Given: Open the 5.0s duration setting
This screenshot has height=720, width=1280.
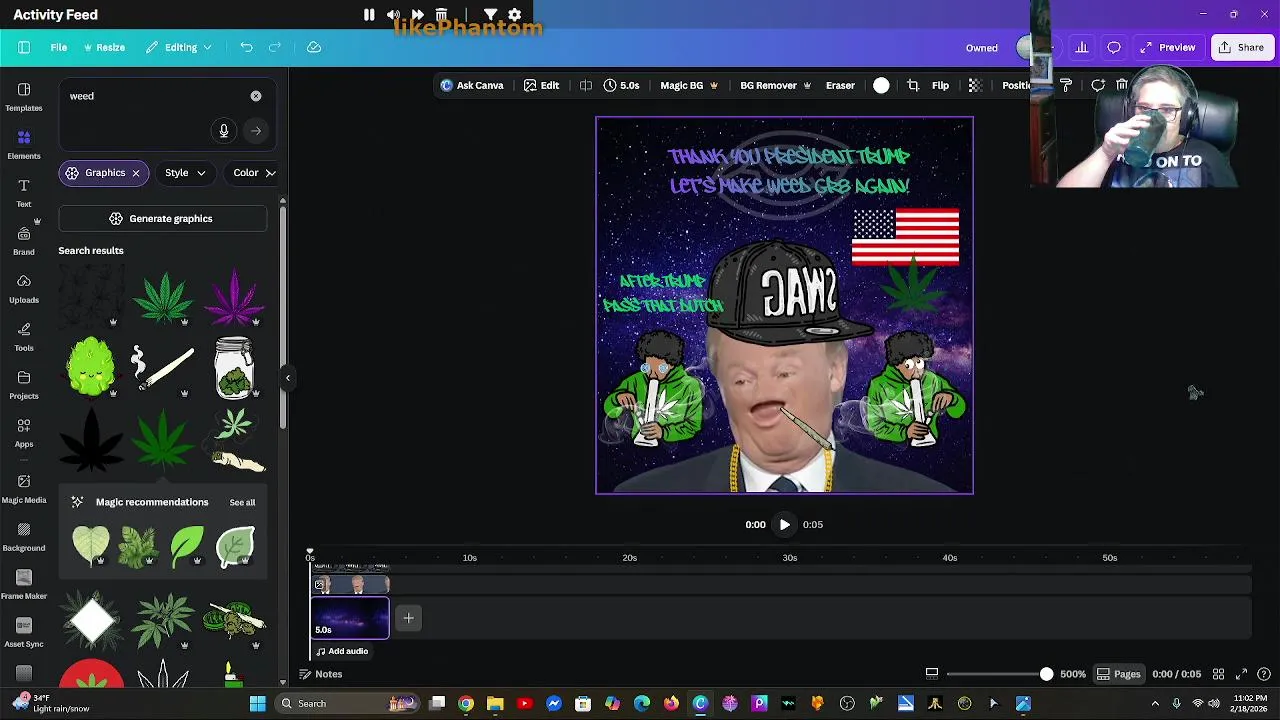Looking at the screenshot, I should click(x=621, y=86).
